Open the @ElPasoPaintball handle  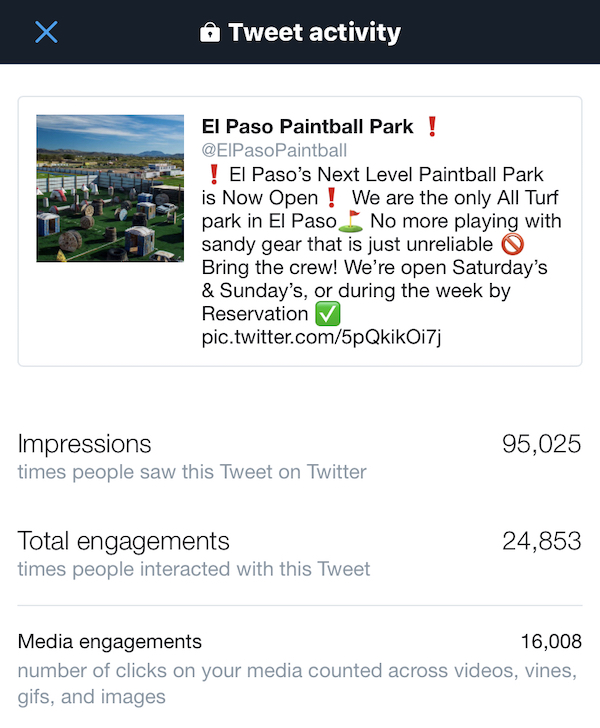[x=274, y=150]
